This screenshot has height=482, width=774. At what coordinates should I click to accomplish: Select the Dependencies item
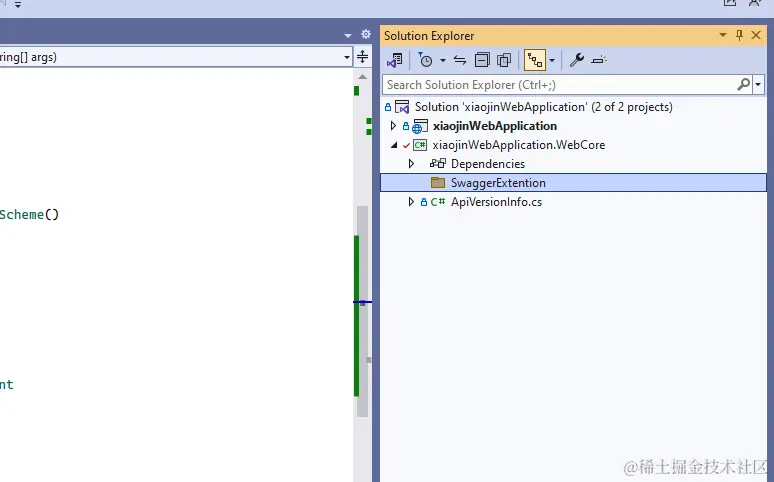tap(488, 164)
